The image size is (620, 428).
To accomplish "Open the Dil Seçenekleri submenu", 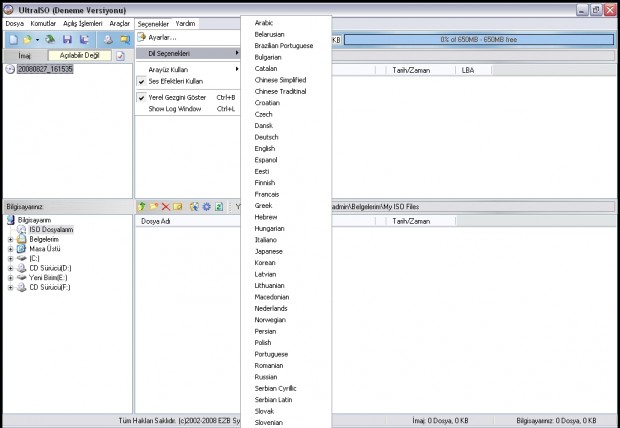I will click(x=188, y=53).
